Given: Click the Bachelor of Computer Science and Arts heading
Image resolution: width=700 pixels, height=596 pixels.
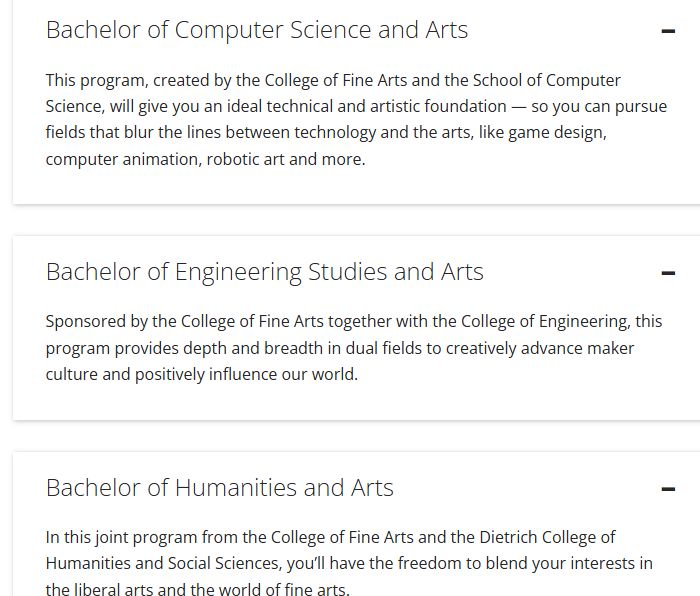Looking at the screenshot, I should click(x=257, y=30).
